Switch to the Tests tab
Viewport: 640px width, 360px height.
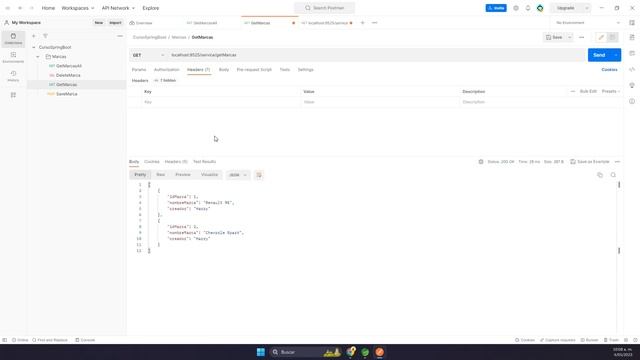tap(284, 70)
